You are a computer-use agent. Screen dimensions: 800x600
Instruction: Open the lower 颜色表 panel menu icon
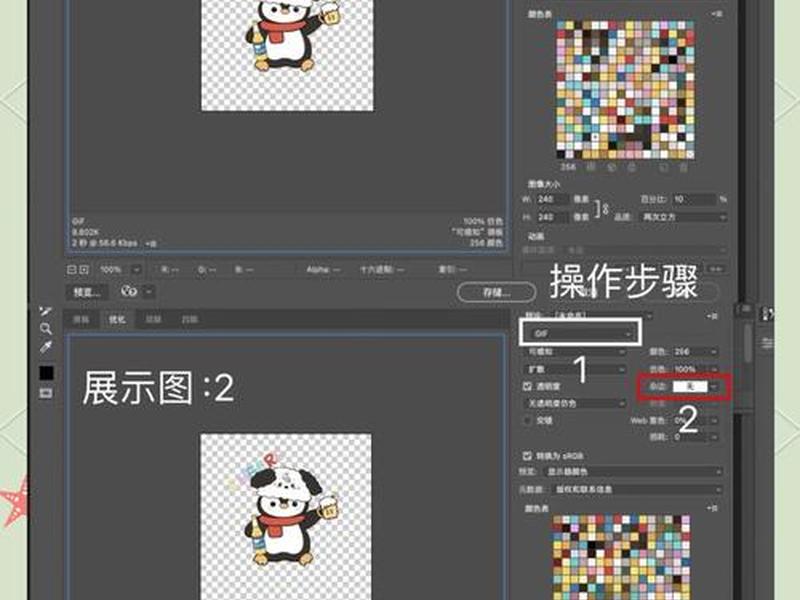pyautogui.click(x=712, y=508)
